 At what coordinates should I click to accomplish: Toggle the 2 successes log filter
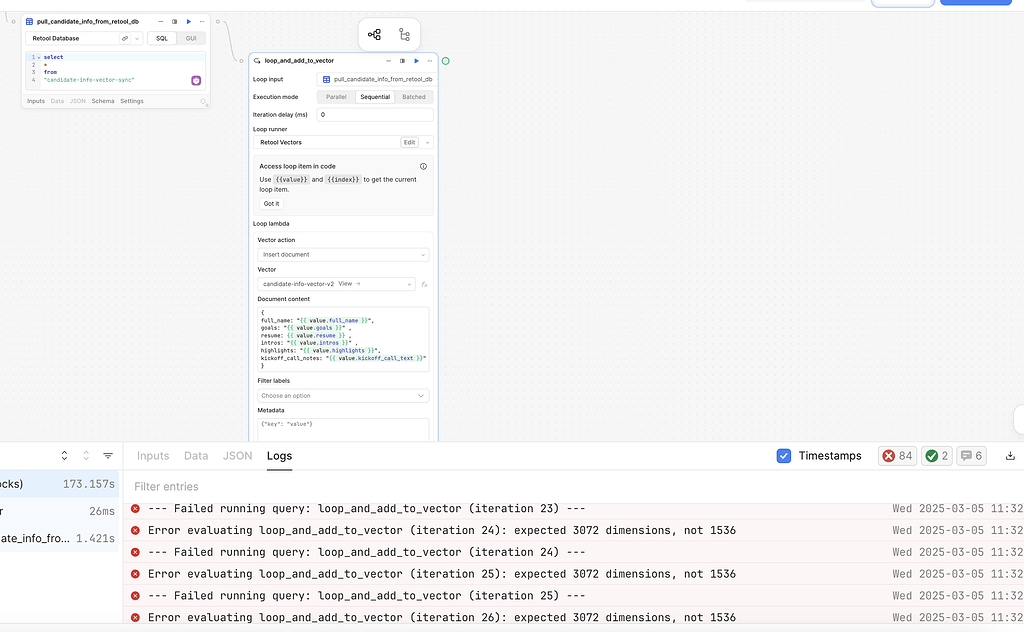pos(937,456)
